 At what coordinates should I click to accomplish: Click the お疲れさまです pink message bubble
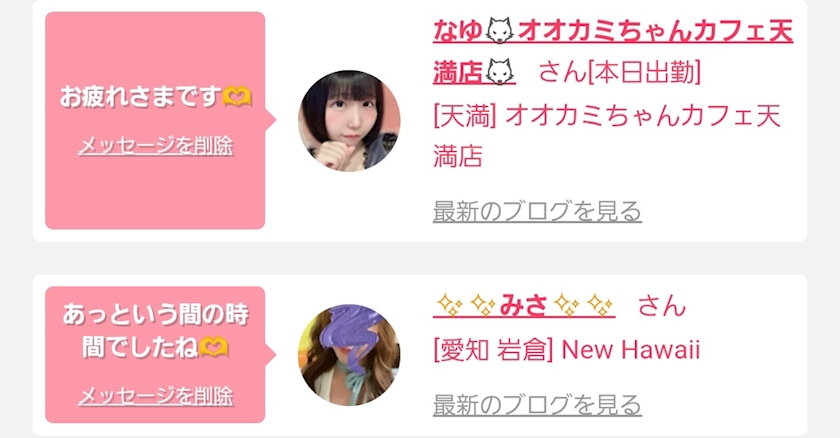click(x=155, y=120)
